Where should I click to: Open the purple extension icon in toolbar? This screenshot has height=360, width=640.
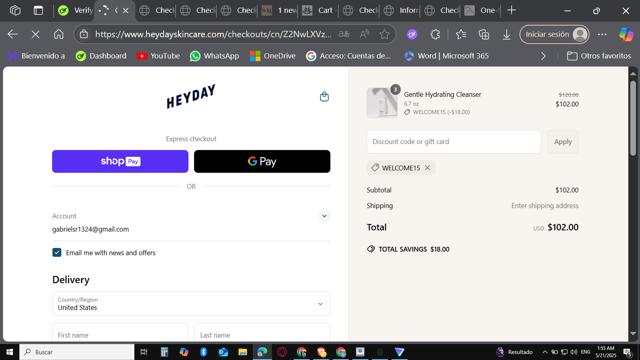pyautogui.click(x=412, y=34)
